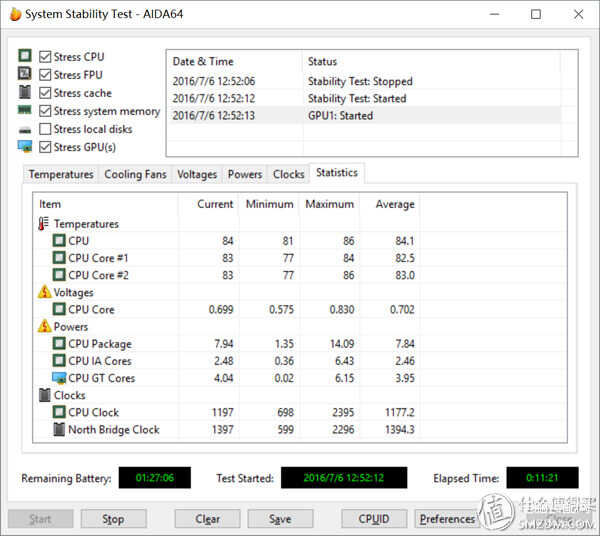Click the Maximum column header
The width and height of the screenshot is (600, 536).
pos(329,204)
